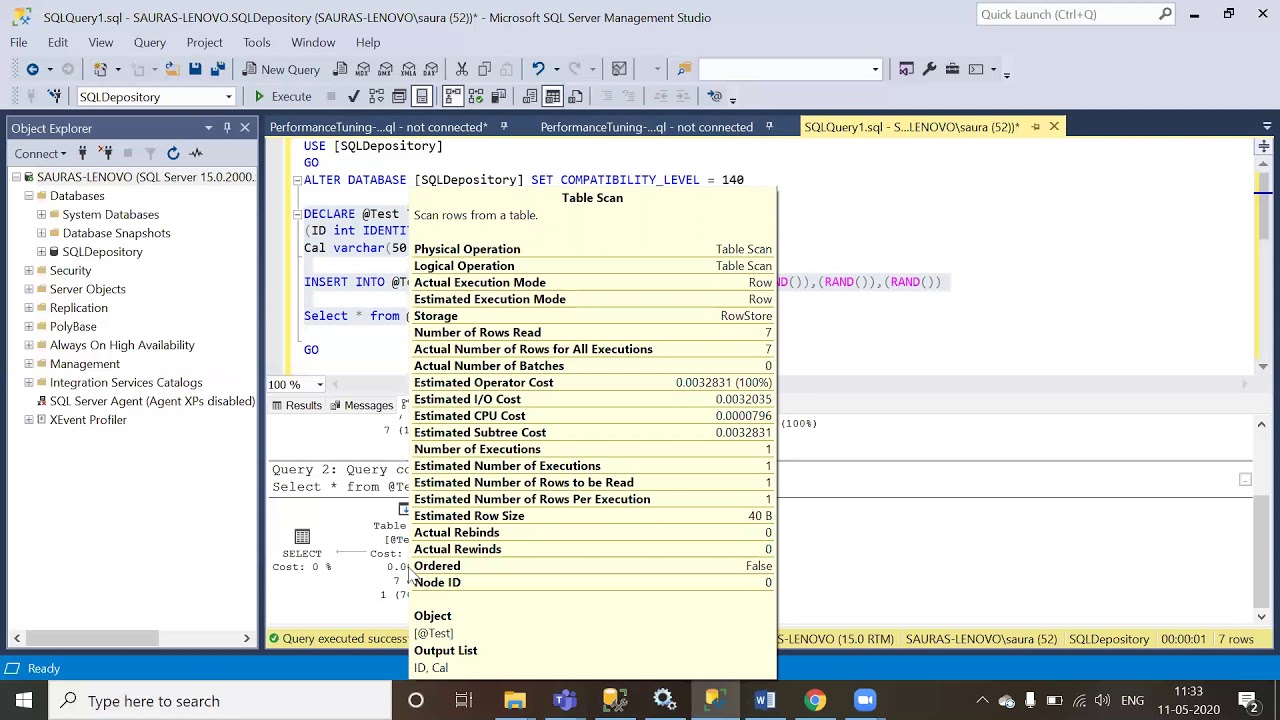Open Task View on Windows taskbar
This screenshot has height=720, width=1280.
click(x=464, y=700)
